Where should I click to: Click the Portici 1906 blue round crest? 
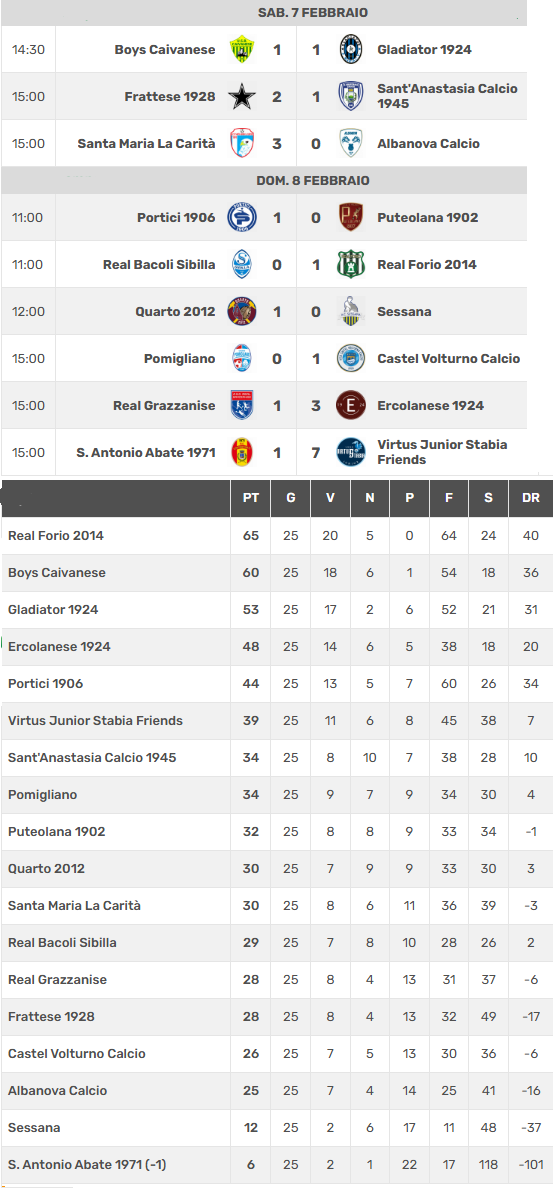(242, 218)
